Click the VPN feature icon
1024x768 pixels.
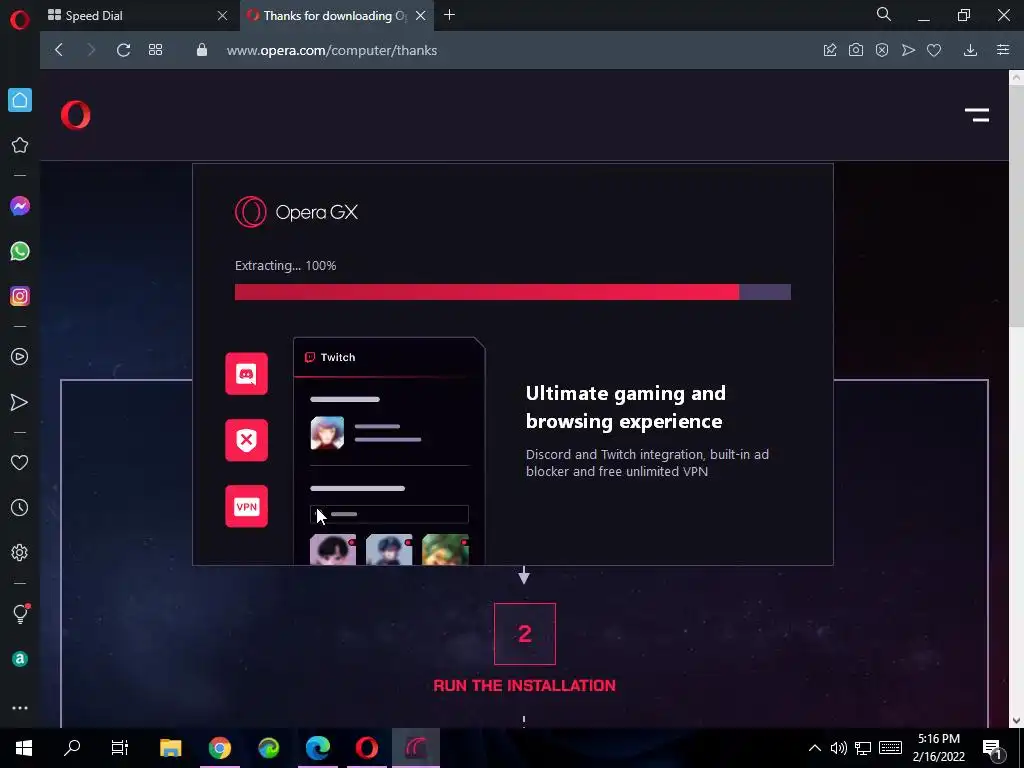click(246, 506)
